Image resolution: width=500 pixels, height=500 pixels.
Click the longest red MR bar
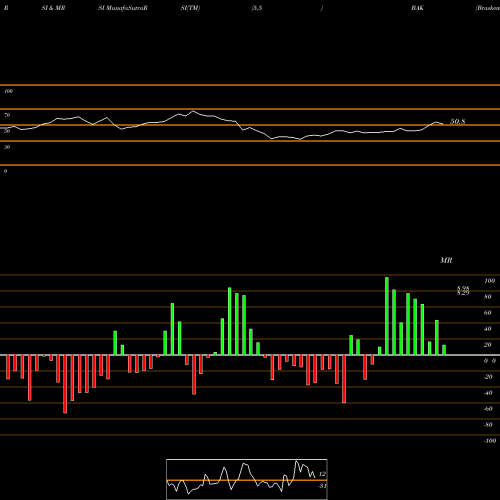tap(65, 384)
